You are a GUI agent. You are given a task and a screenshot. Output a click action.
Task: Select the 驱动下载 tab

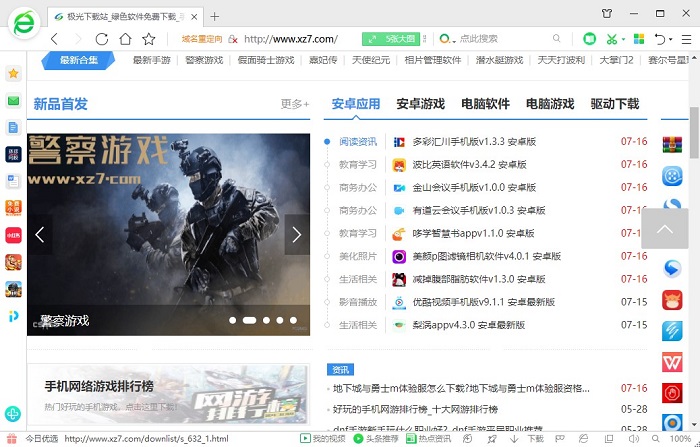(x=615, y=104)
